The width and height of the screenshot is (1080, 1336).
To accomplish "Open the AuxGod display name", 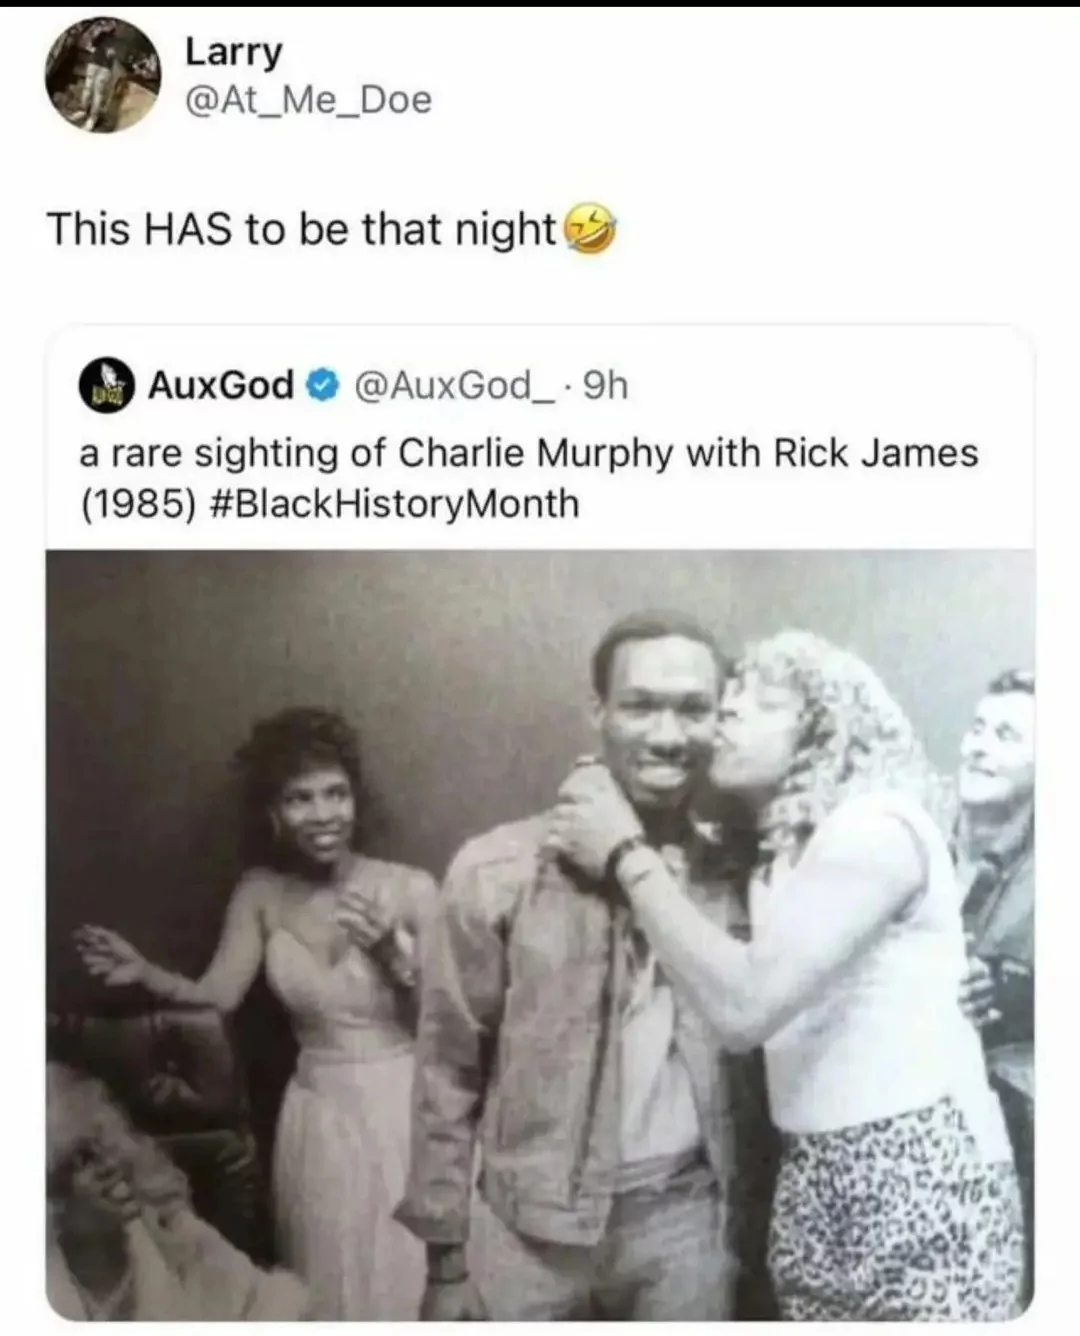I will point(221,385).
